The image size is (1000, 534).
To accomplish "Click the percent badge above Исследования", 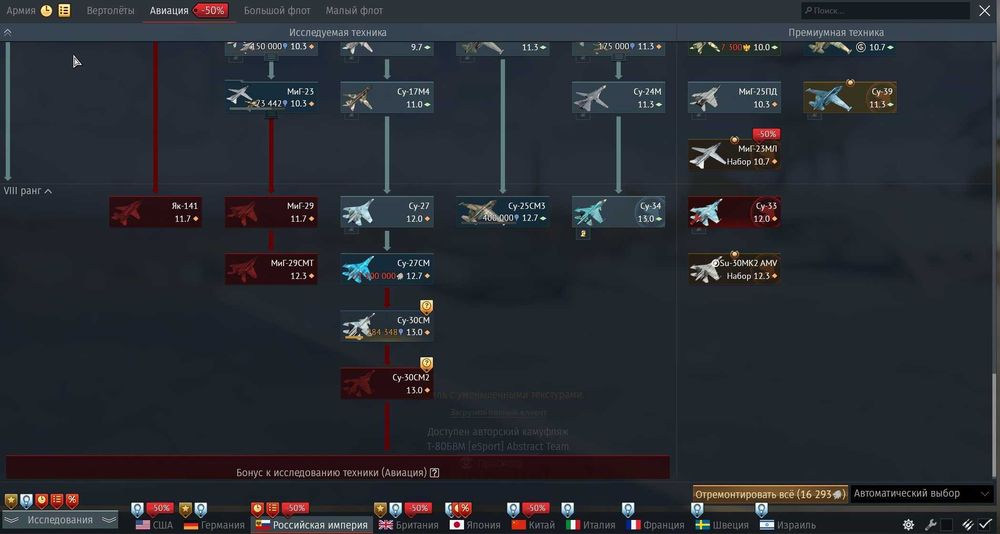I will point(72,501).
